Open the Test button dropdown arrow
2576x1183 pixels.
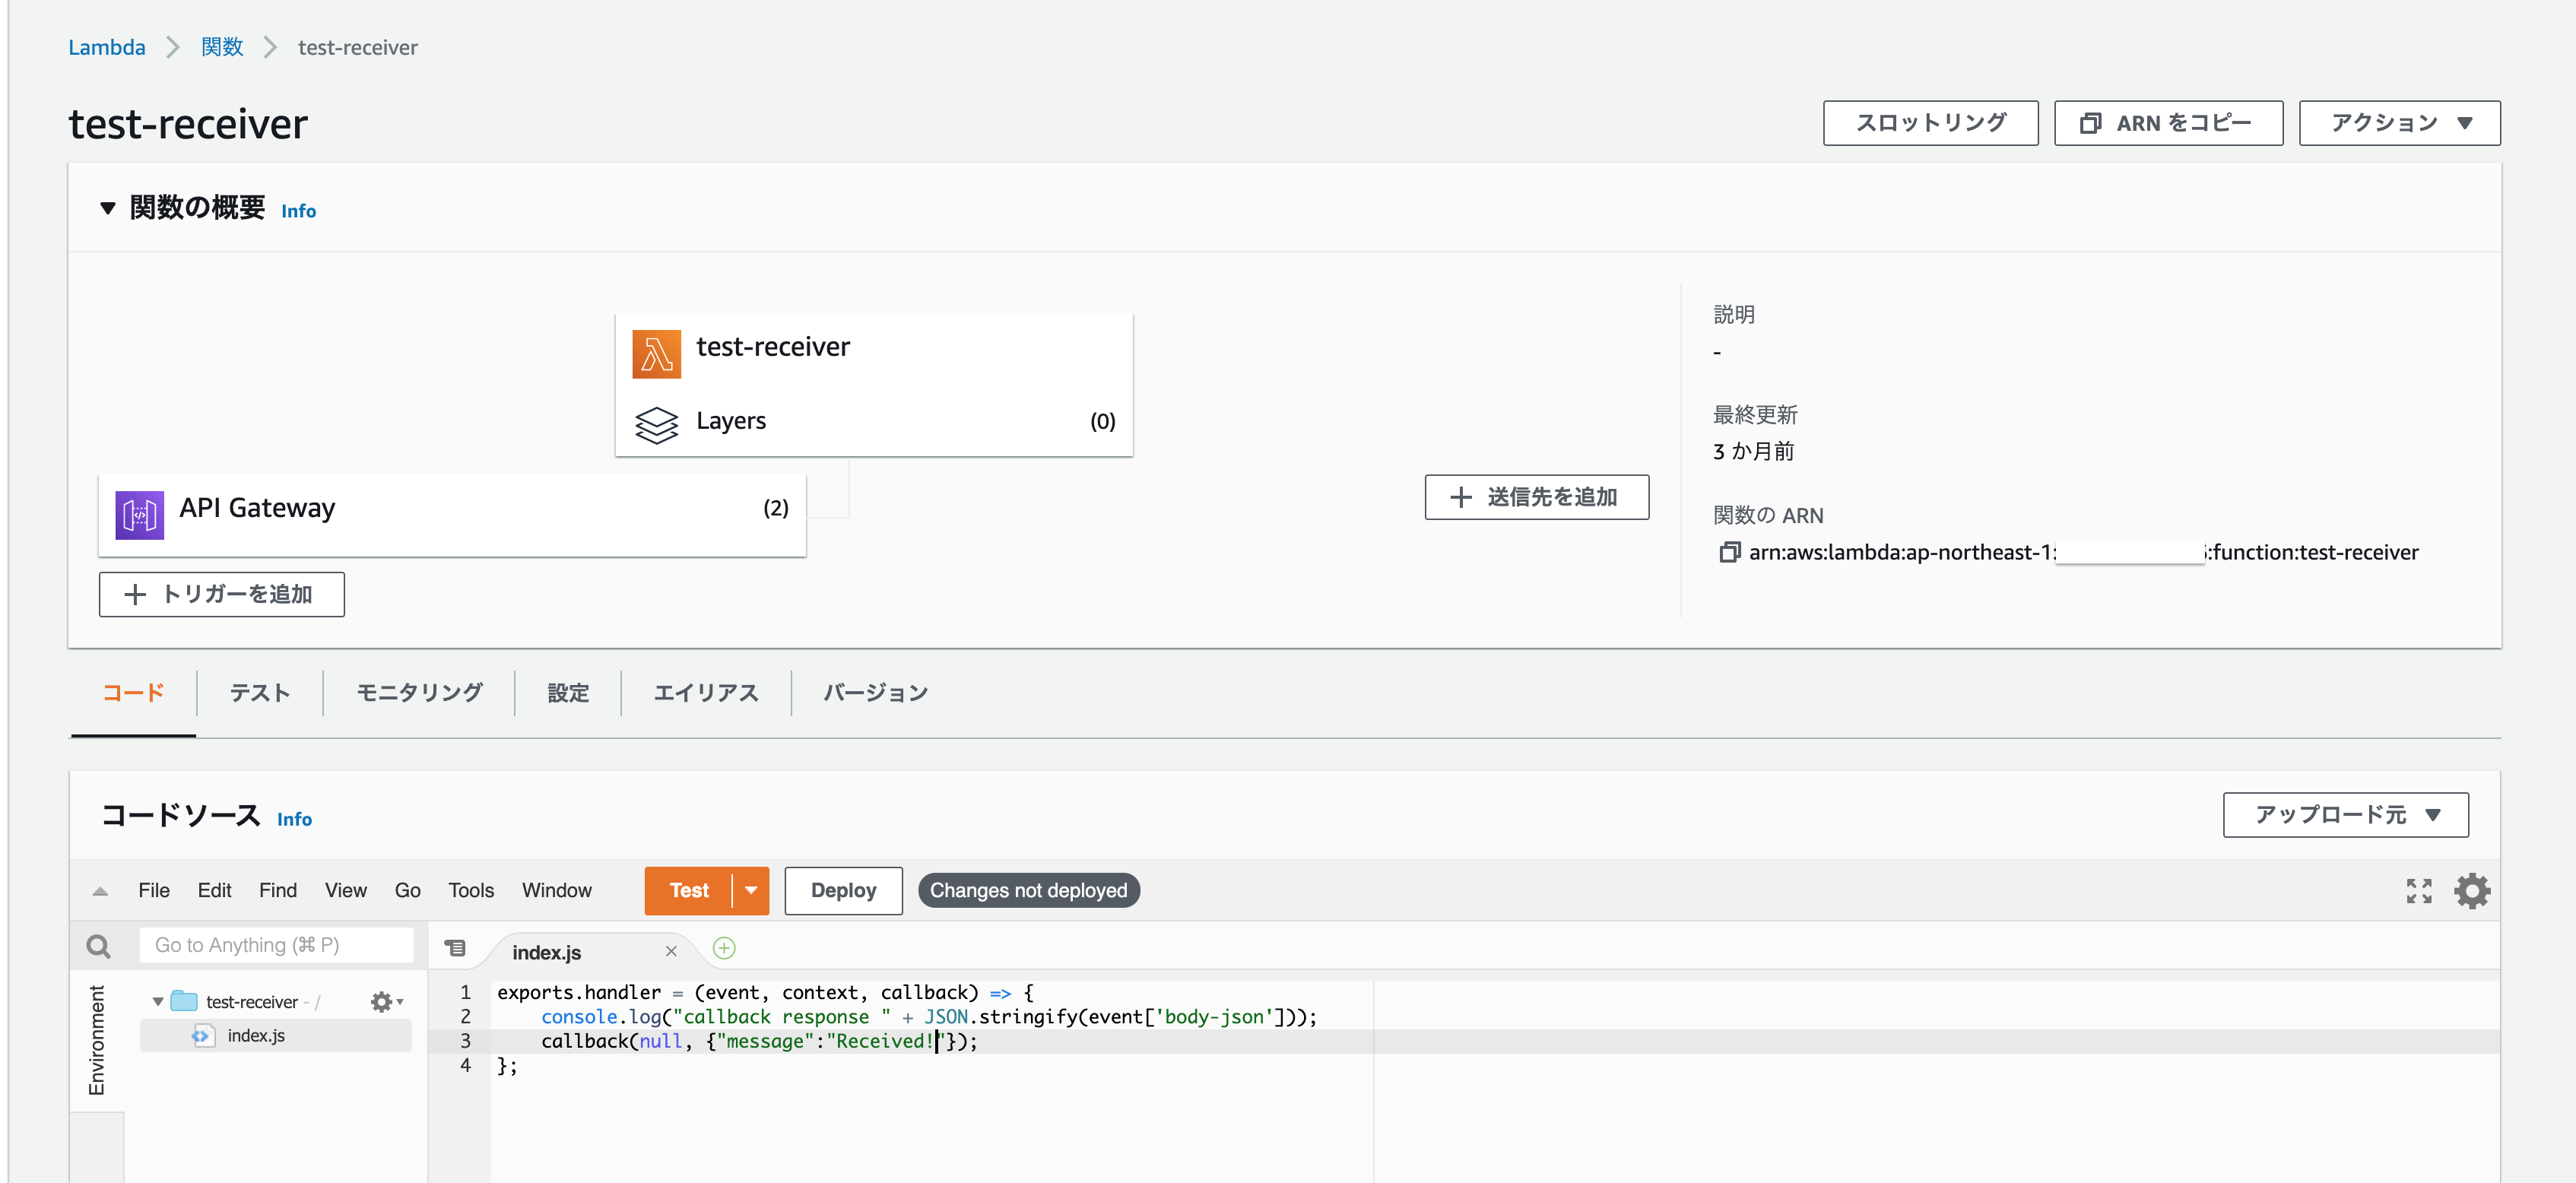pos(751,890)
